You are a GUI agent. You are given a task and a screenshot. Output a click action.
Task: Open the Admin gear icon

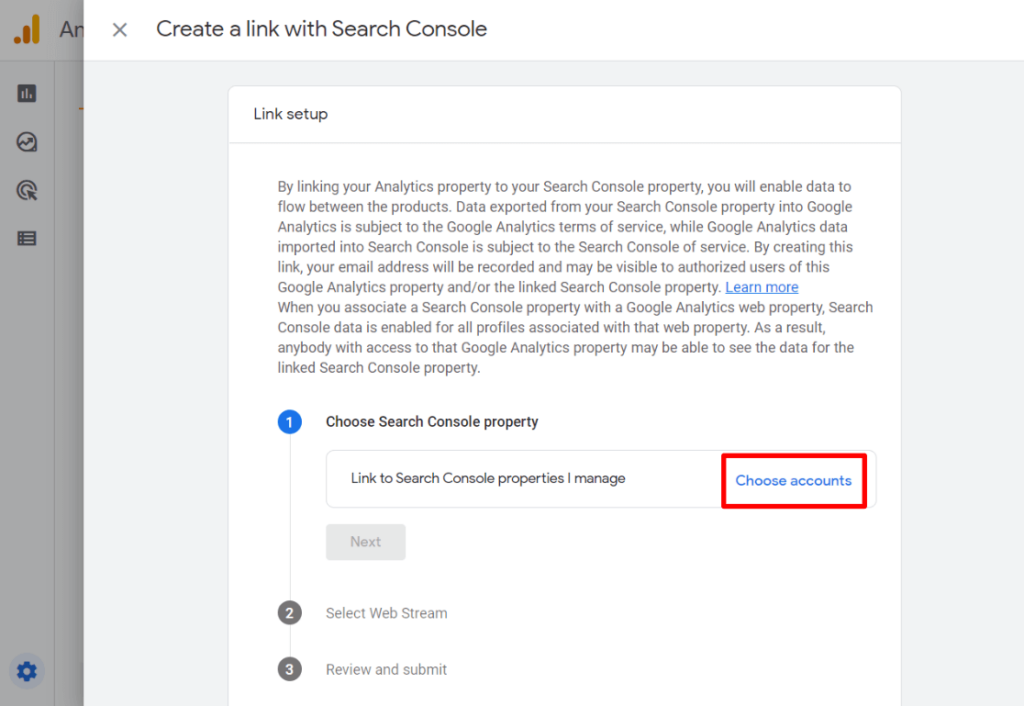26,671
